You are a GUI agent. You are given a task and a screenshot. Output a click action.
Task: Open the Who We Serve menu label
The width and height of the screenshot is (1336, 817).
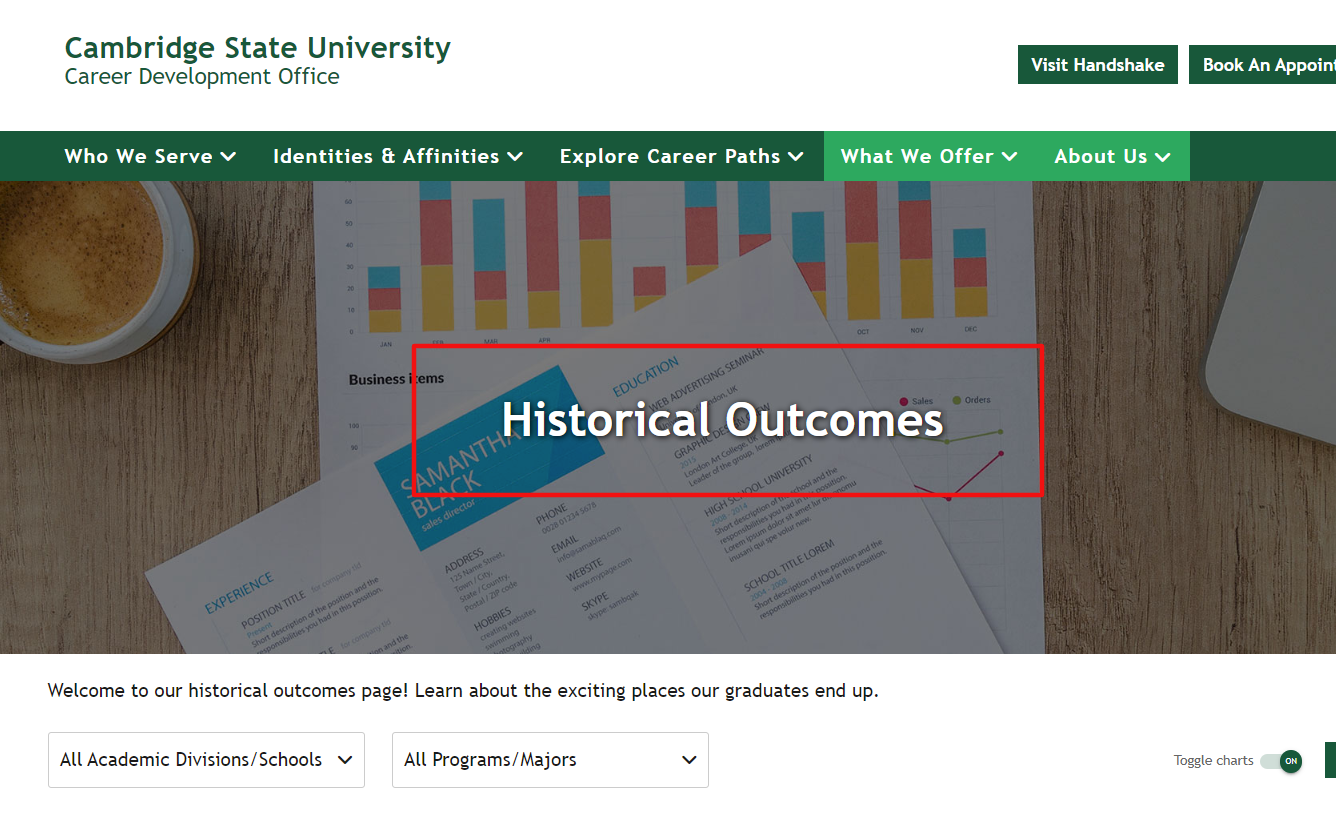point(138,156)
